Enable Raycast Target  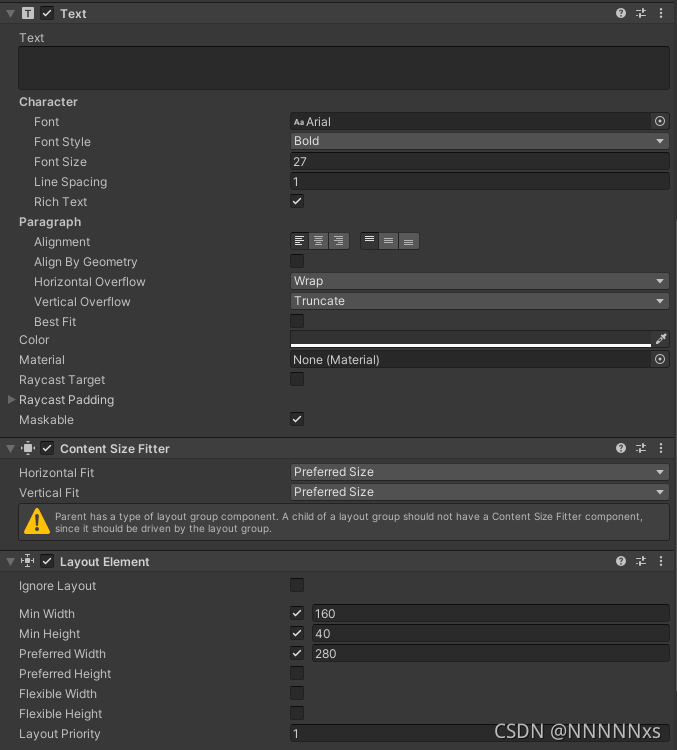click(x=297, y=379)
